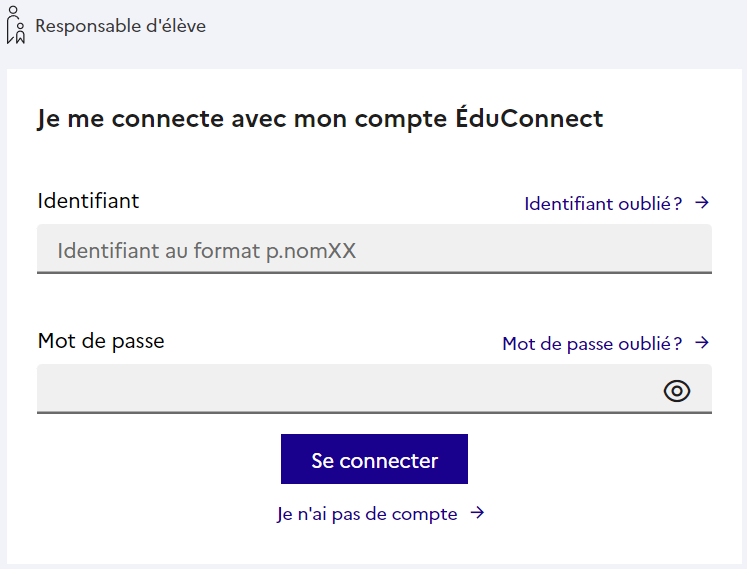The image size is (747, 569).
Task: Click the word ÉduConnect in the title
Action: [529, 117]
